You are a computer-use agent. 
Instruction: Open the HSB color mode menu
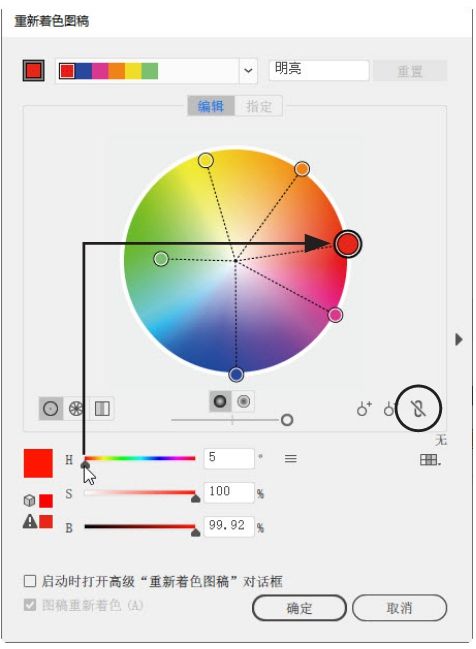pos(291,459)
